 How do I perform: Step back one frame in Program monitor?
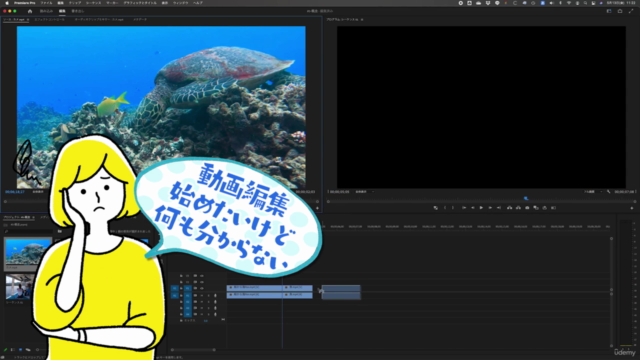tap(473, 208)
